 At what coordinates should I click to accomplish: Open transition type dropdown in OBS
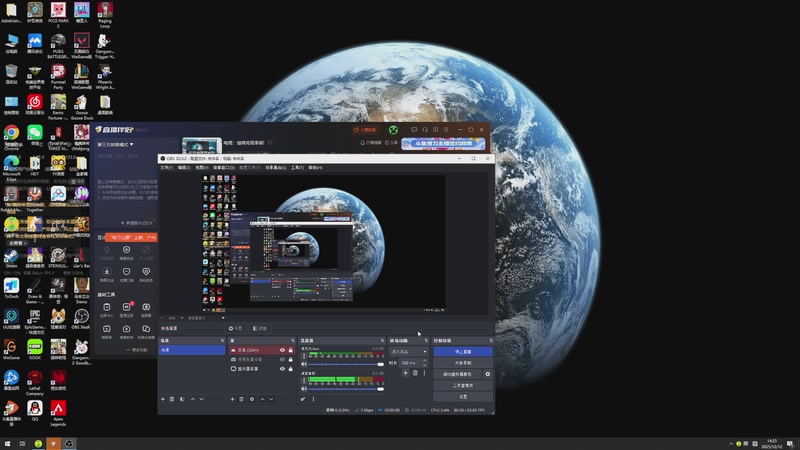pyautogui.click(x=409, y=352)
